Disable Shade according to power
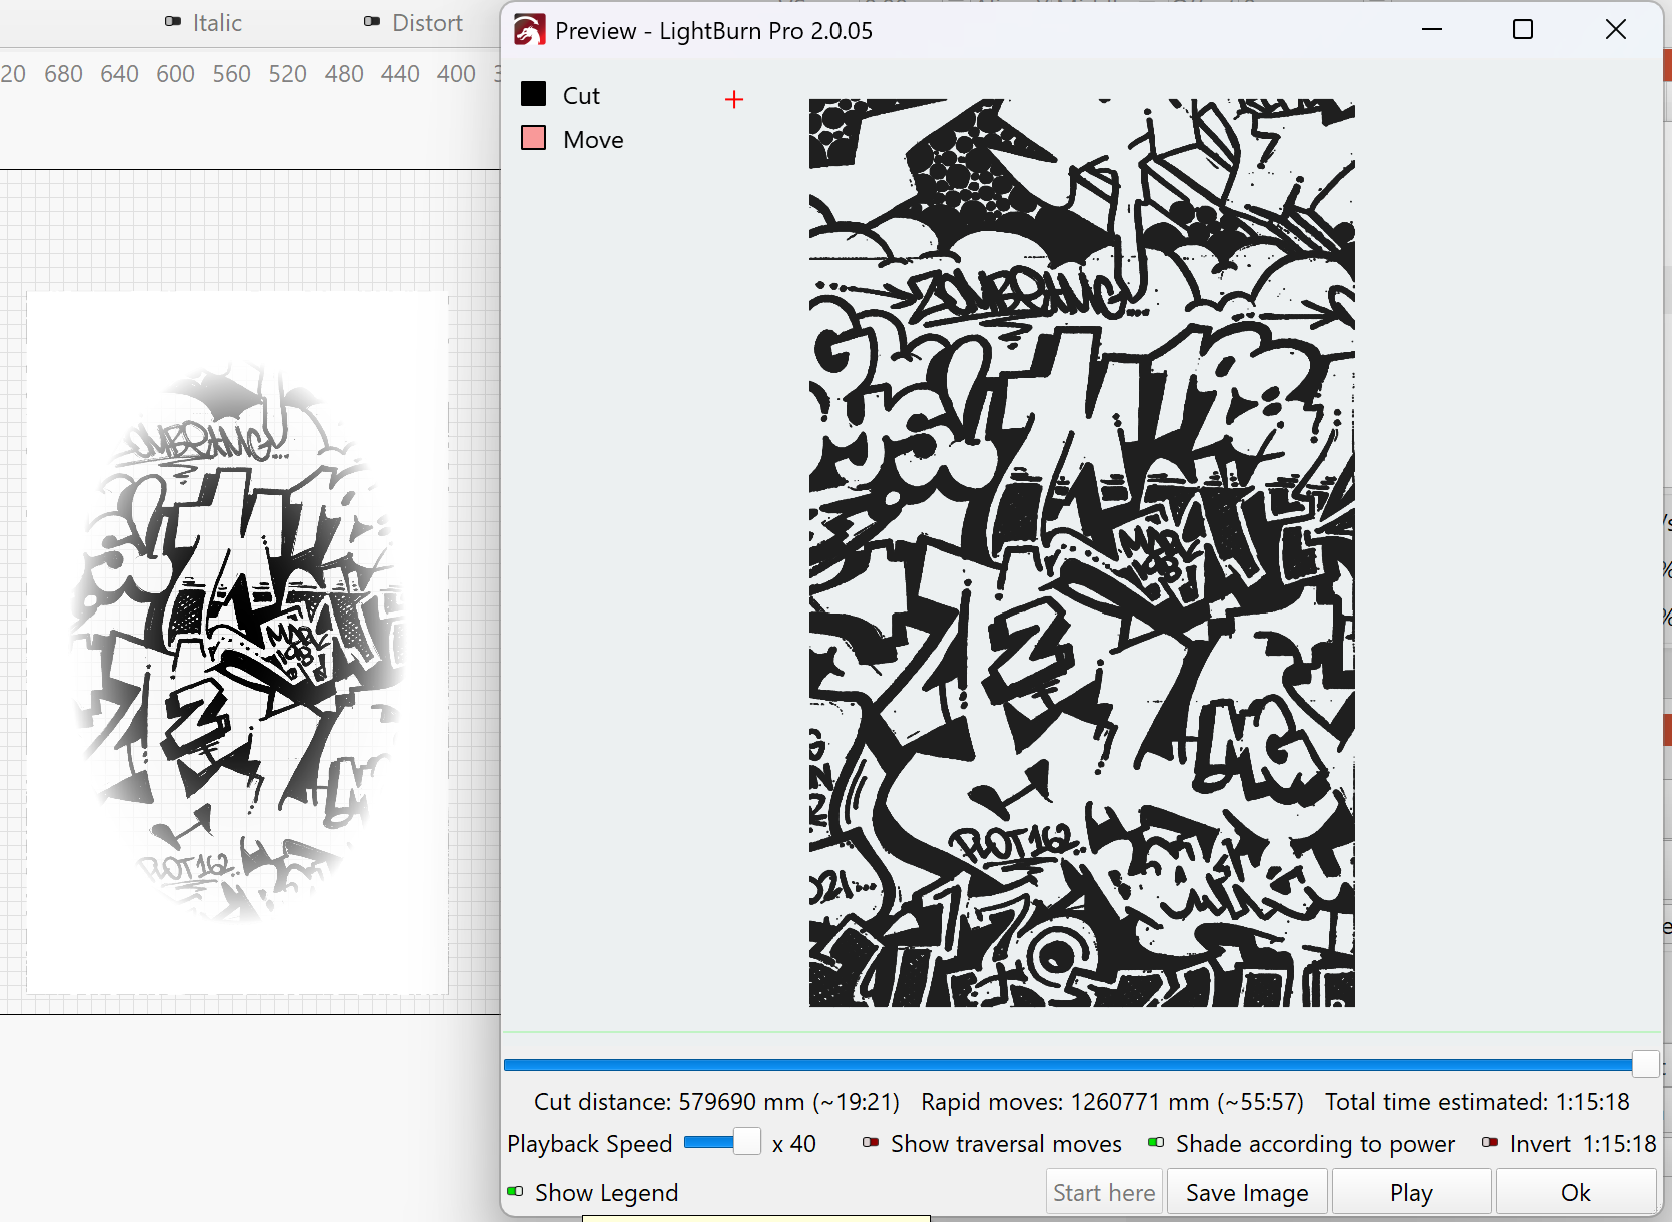The image size is (1672, 1222). pyautogui.click(x=1156, y=1143)
